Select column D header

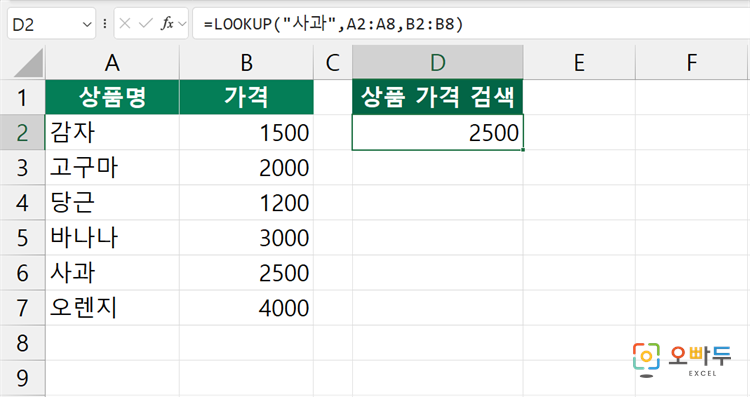pos(438,63)
